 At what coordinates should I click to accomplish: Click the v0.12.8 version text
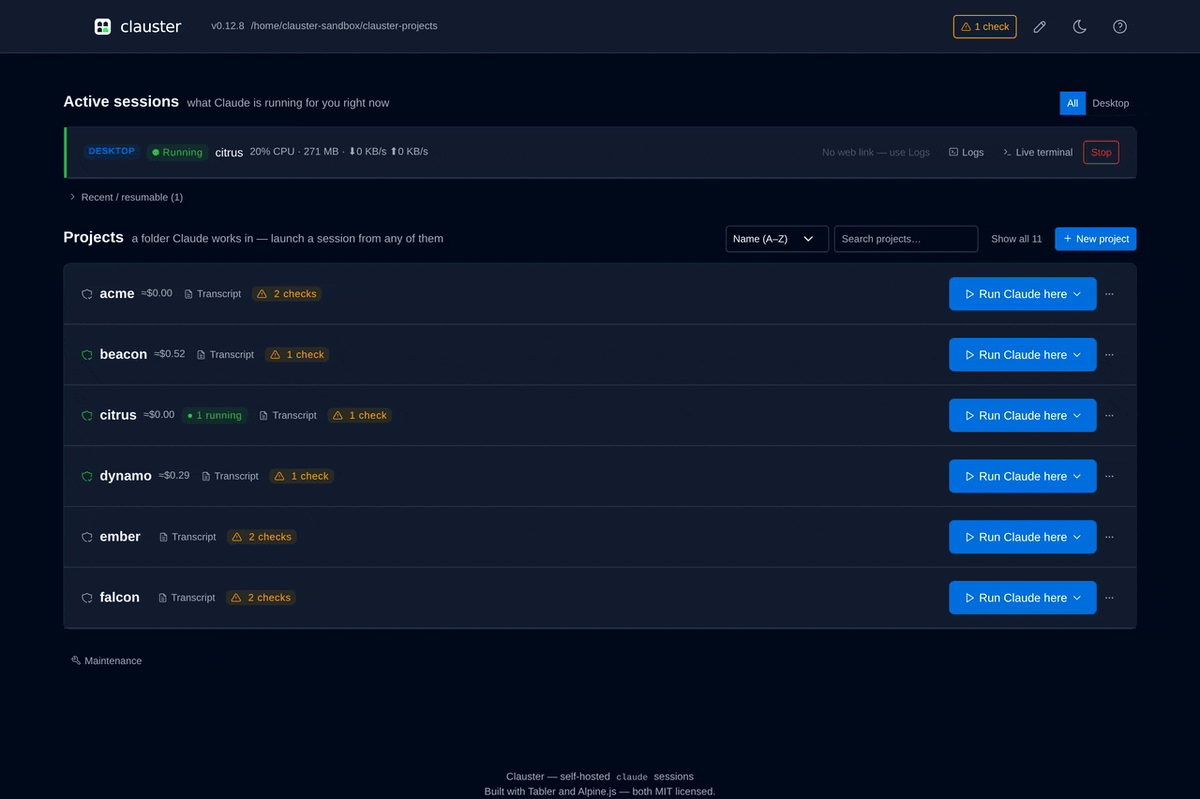tap(228, 26)
